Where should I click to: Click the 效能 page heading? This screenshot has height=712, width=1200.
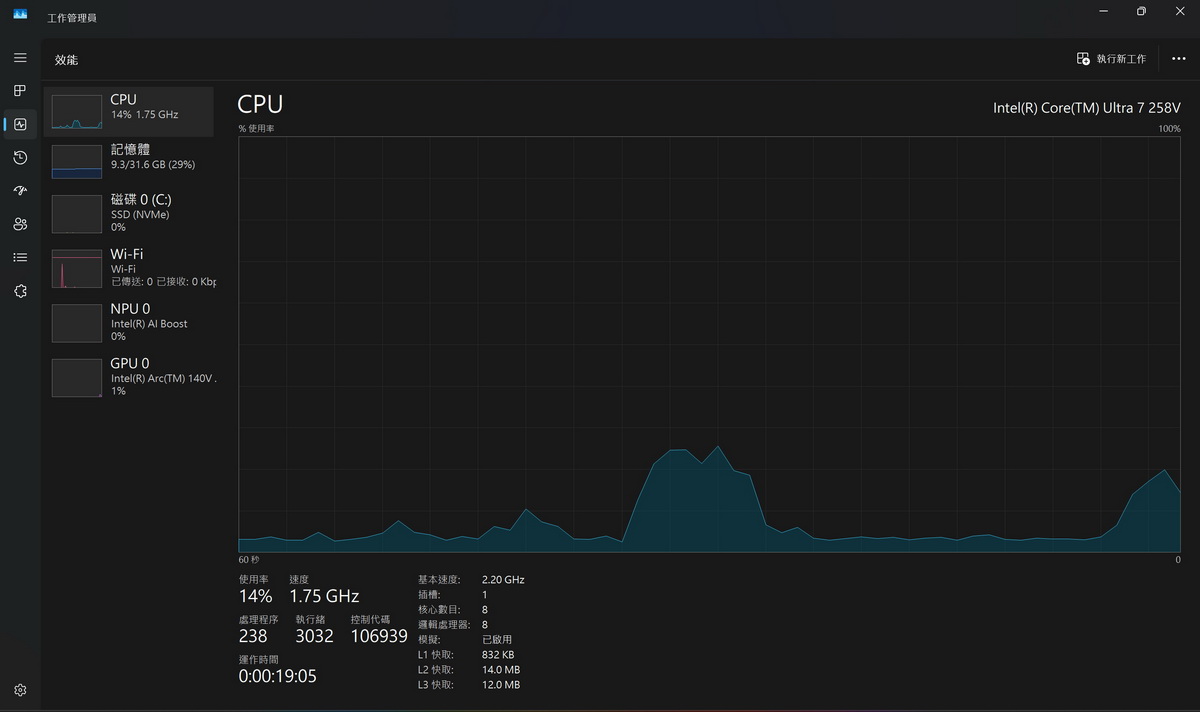click(66, 60)
